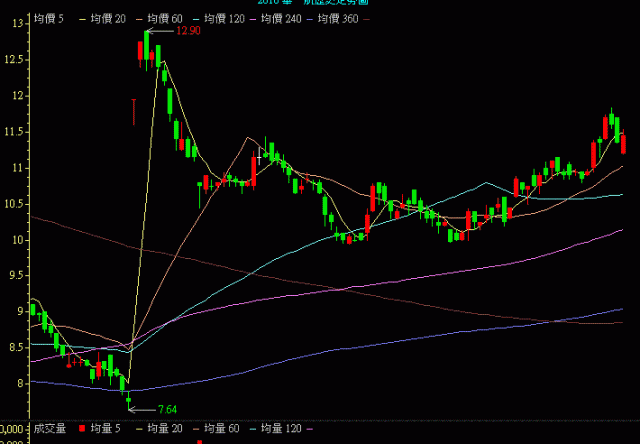The image size is (640, 444).
Task: Click the 12.5 price axis label
Action: 15,60
